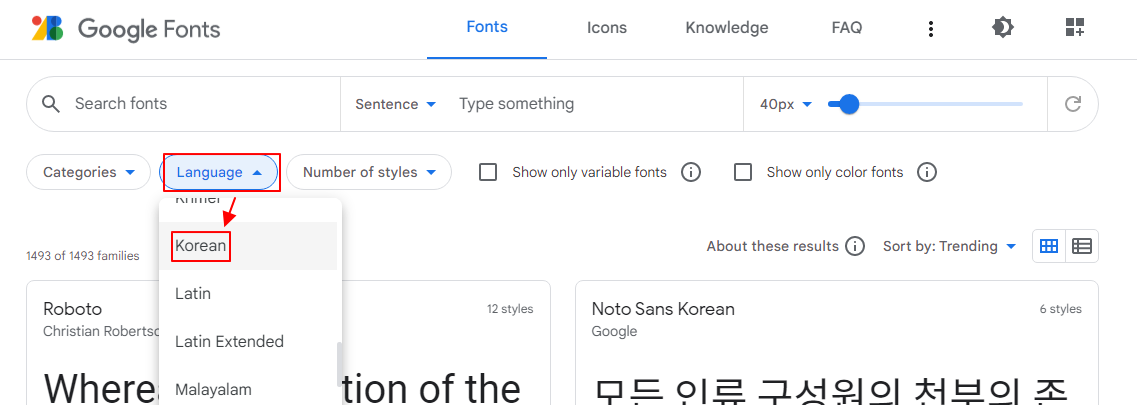Image resolution: width=1137 pixels, height=405 pixels.
Task: Click the 6 styles label on Noto Sans Korean
Action: [1060, 309]
